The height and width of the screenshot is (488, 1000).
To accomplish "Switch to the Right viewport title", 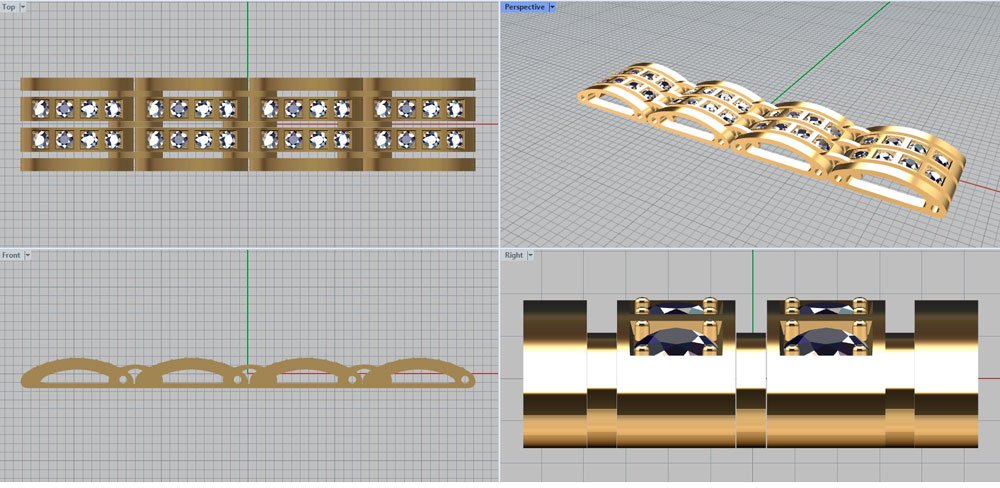I will [x=513, y=255].
